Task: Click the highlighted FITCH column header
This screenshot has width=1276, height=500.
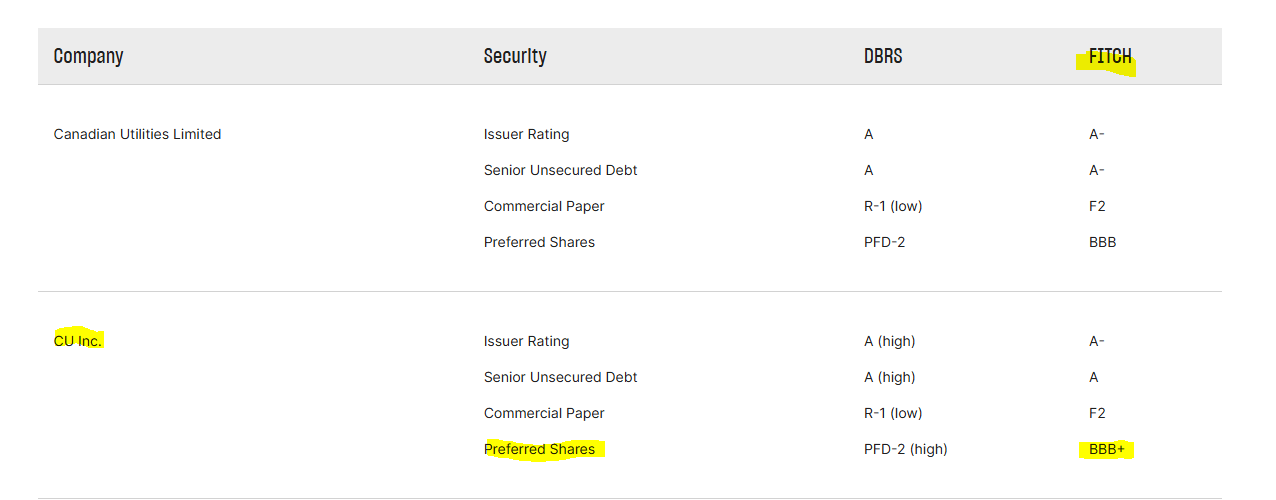Action: click(x=1110, y=56)
